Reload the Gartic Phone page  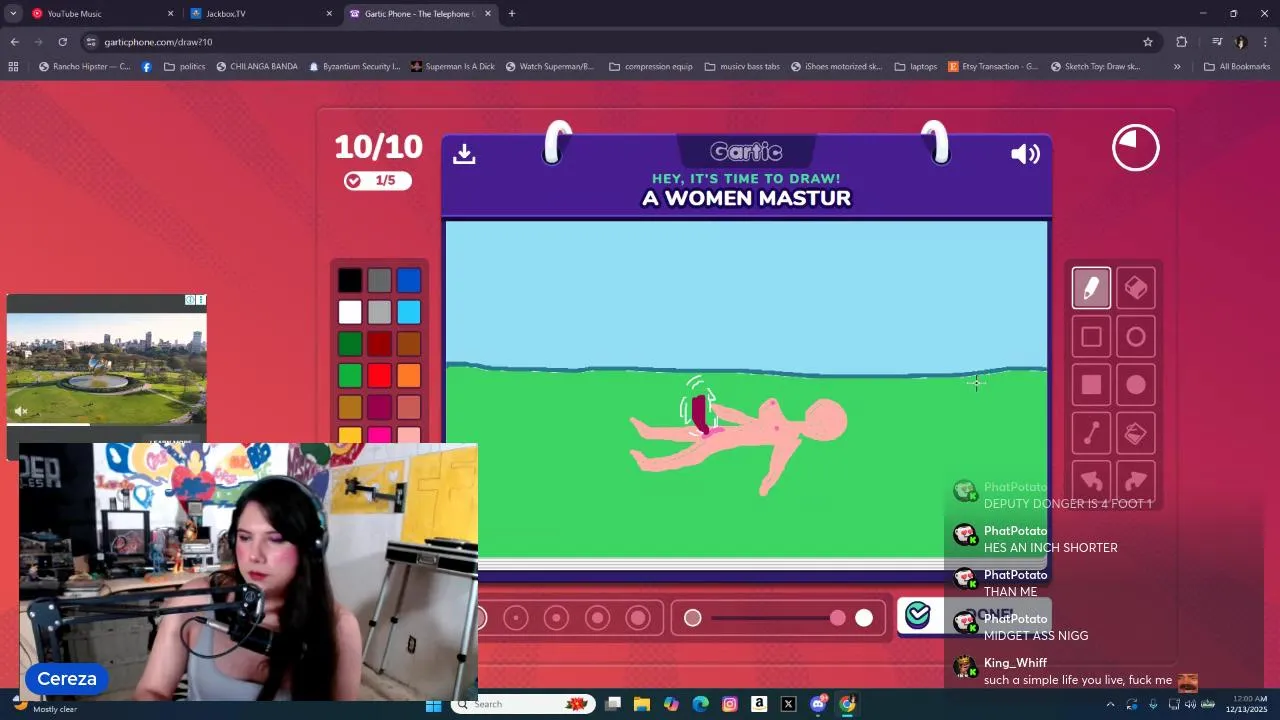62,42
